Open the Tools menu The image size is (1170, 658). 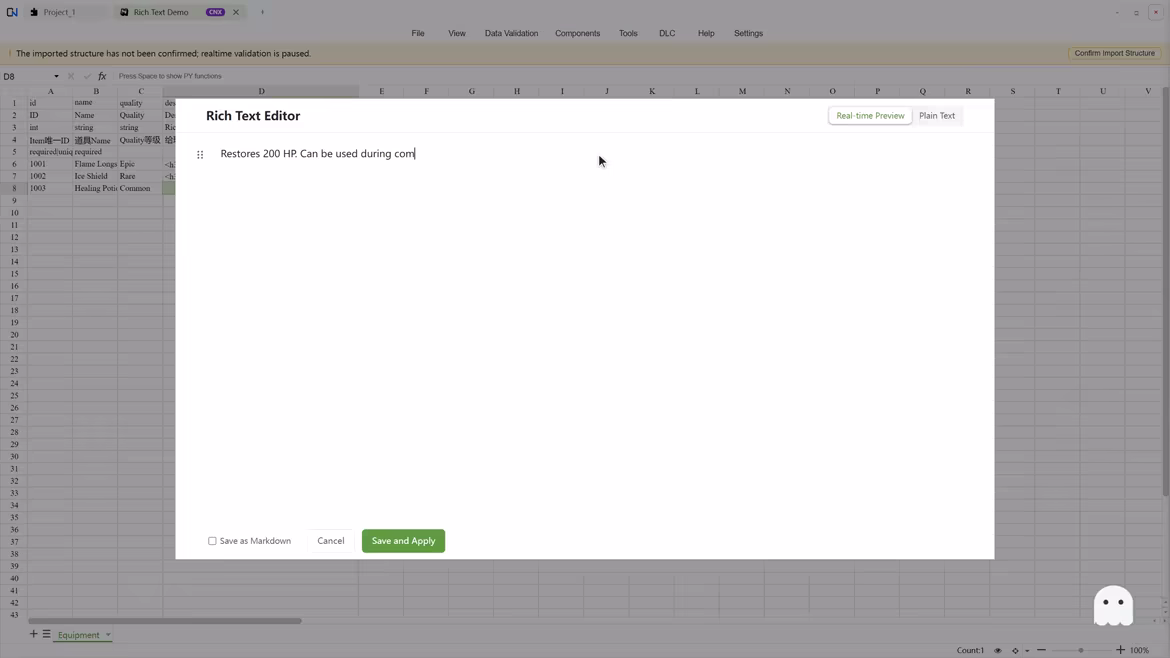pos(628,34)
